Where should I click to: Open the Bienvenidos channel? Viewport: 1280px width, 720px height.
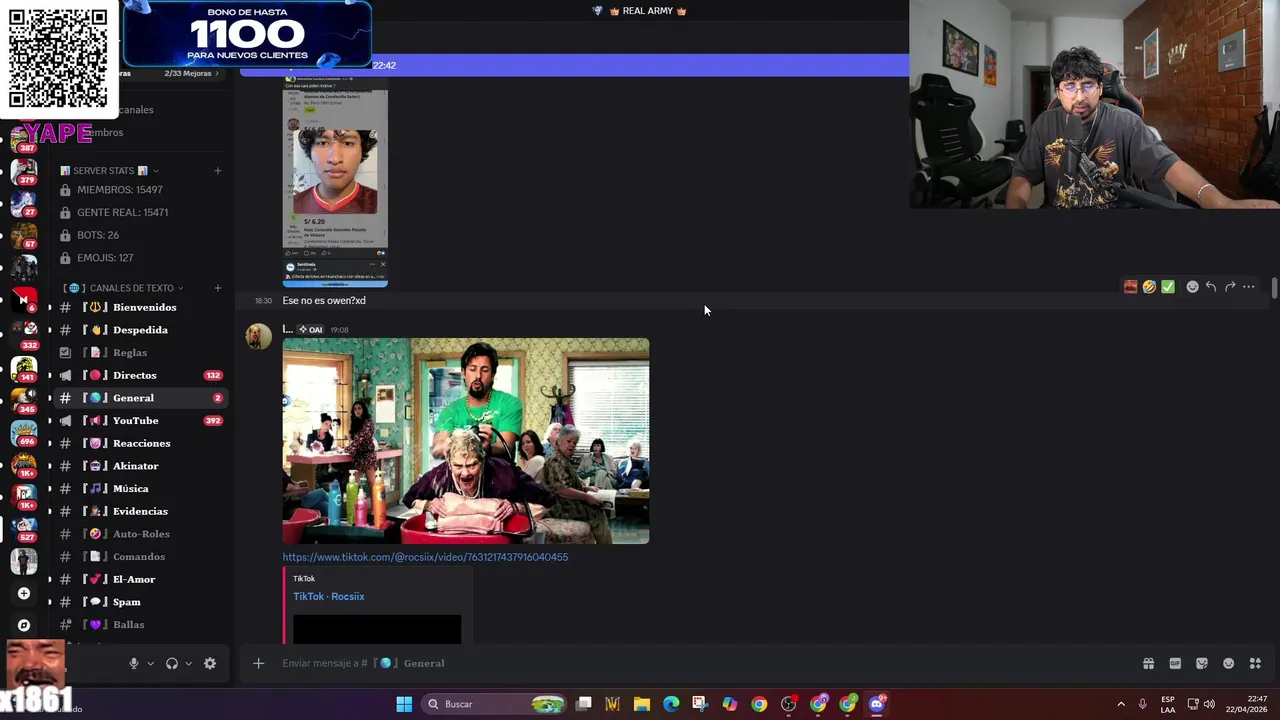click(x=140, y=307)
